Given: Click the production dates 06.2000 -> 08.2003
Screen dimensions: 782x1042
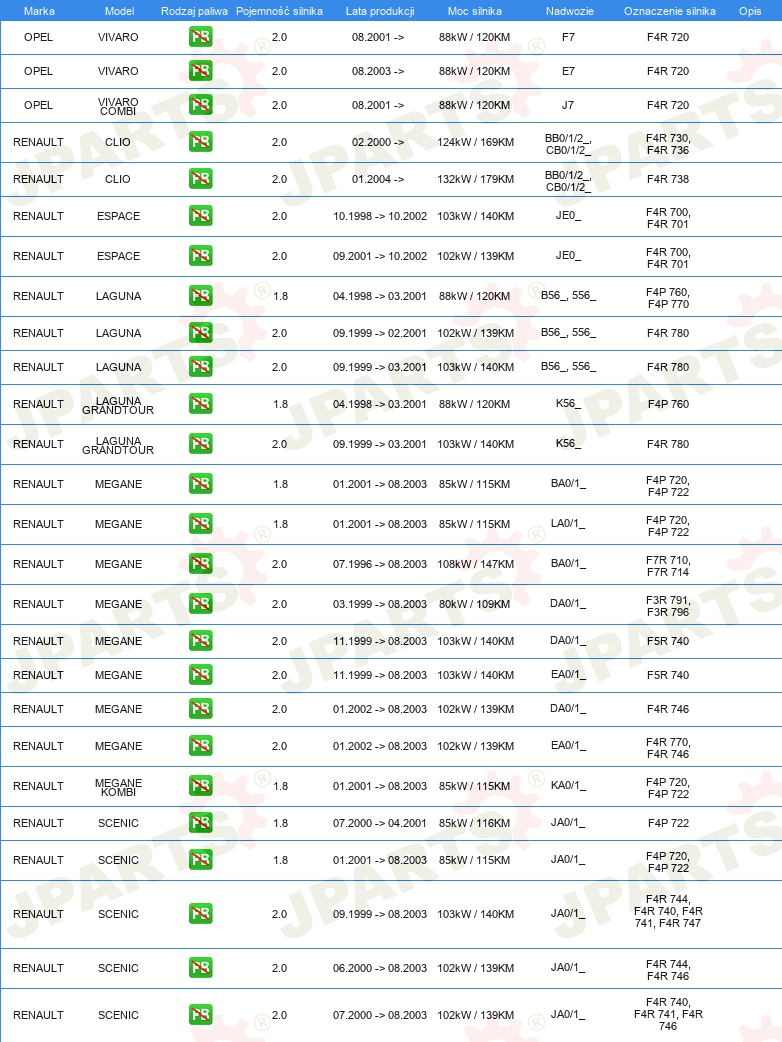Looking at the screenshot, I should [380, 968].
